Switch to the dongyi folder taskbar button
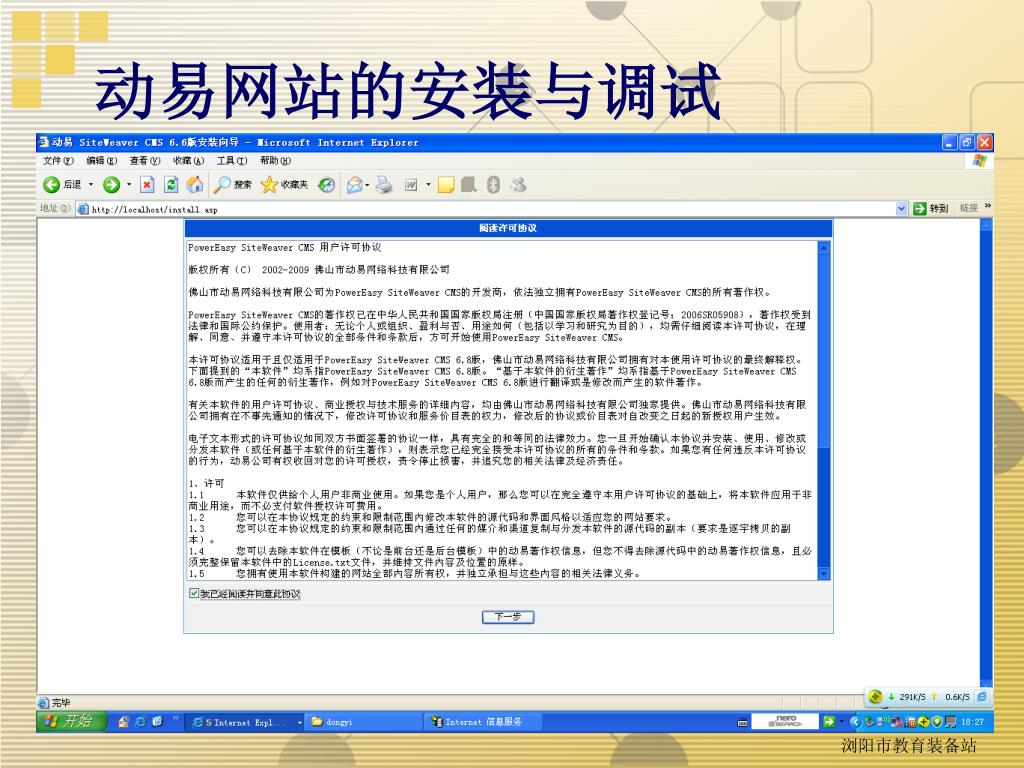The height and width of the screenshot is (768, 1024). (364, 722)
